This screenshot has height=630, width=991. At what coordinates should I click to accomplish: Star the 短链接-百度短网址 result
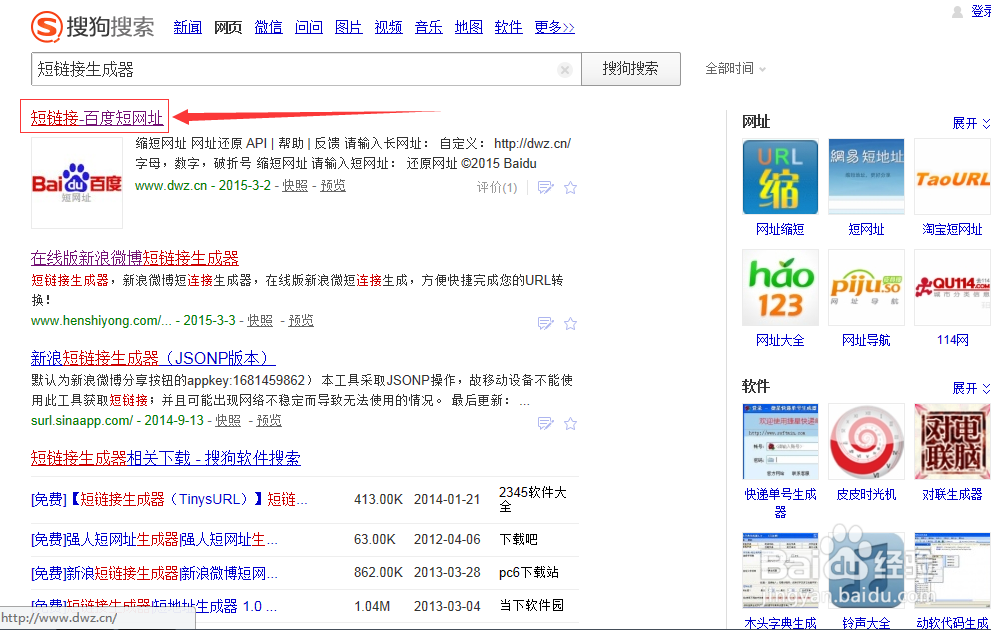click(570, 188)
